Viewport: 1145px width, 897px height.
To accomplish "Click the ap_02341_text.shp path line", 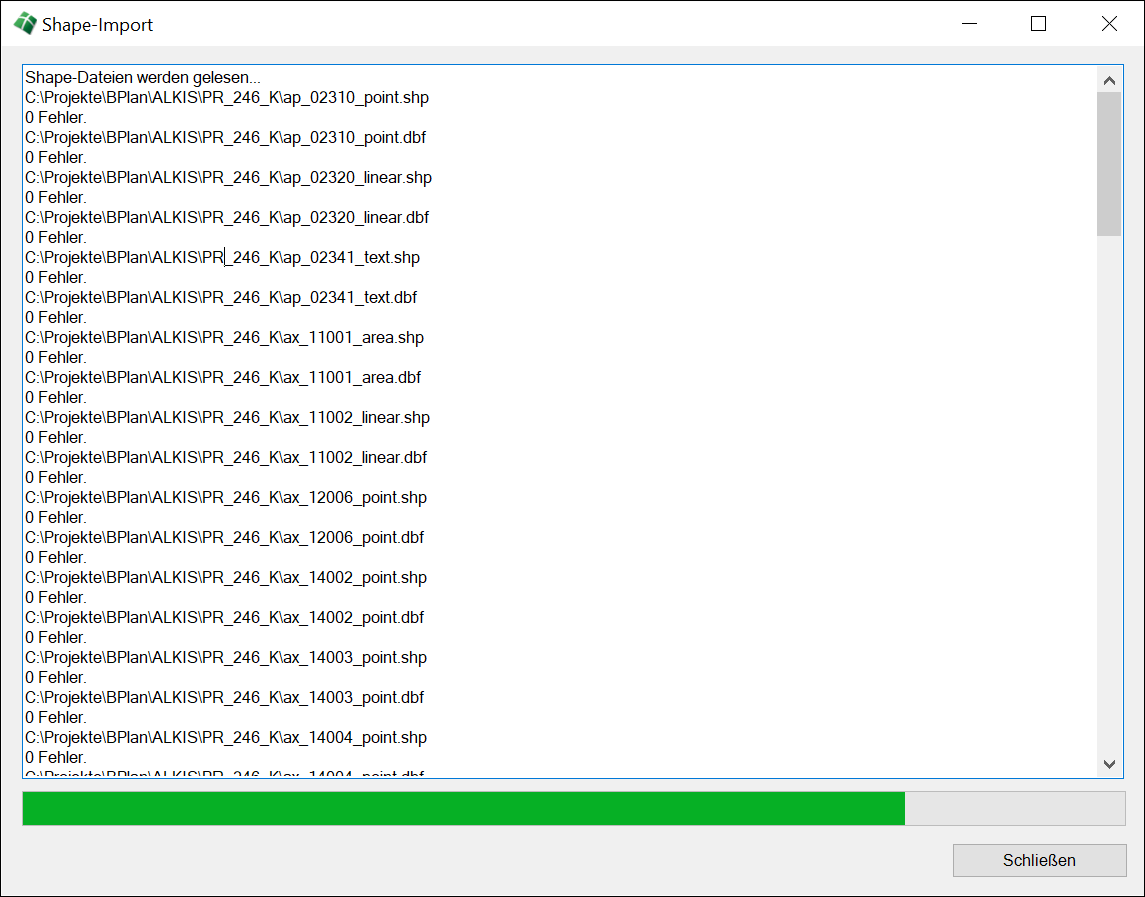I will tap(222, 257).
